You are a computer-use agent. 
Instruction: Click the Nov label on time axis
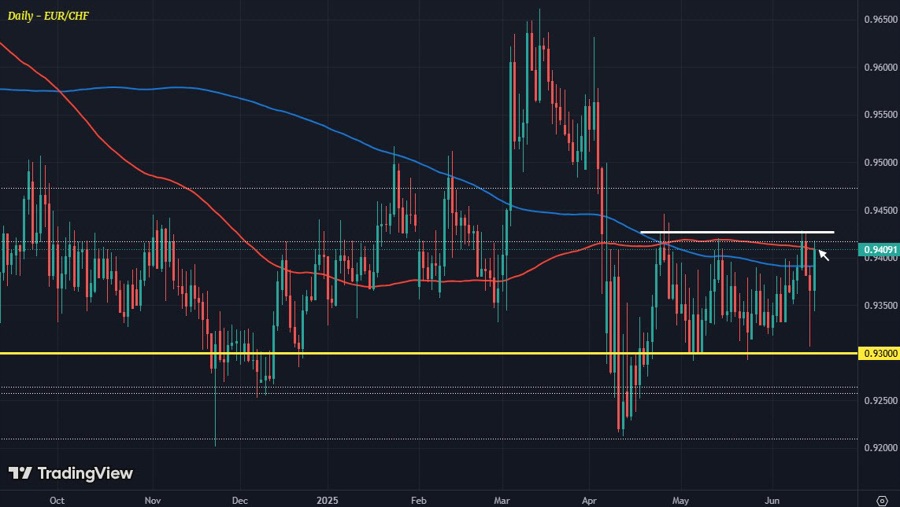click(x=151, y=499)
